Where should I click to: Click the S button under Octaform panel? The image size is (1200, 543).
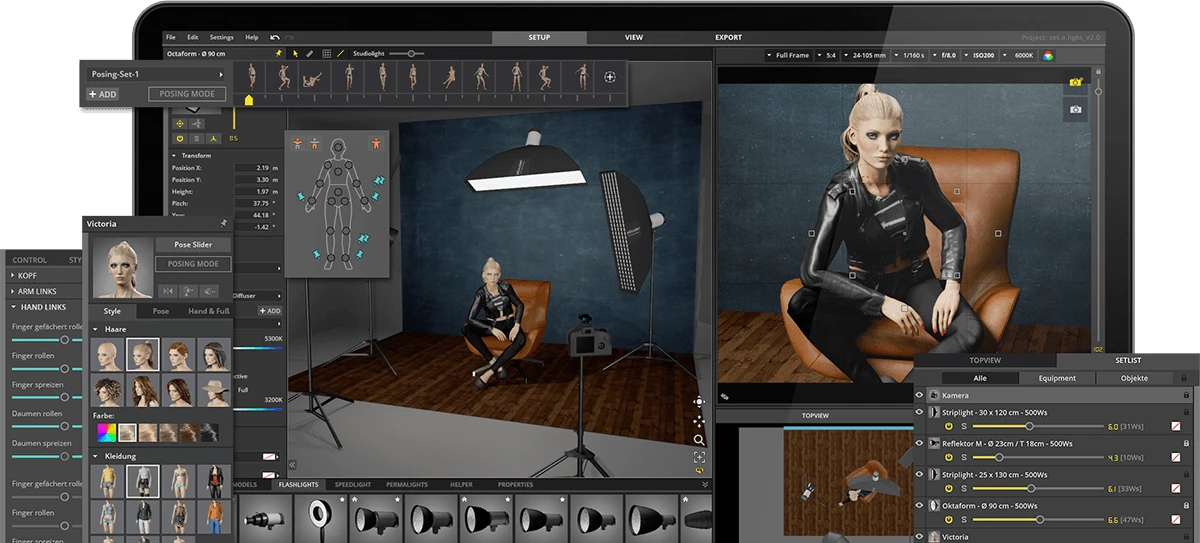[197, 138]
